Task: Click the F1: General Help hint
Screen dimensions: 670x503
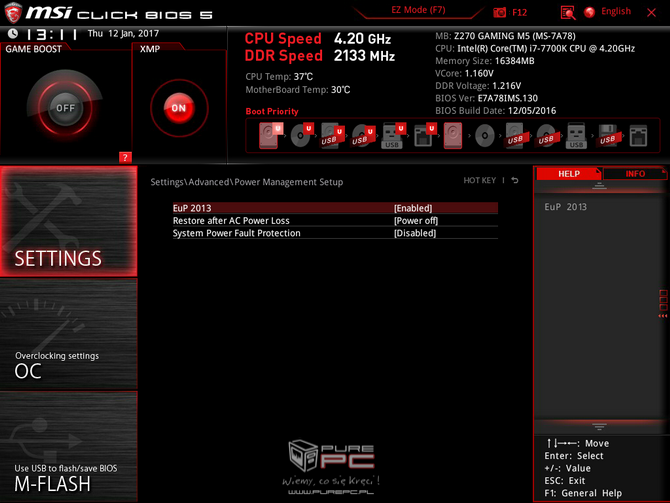Action: pos(583,493)
